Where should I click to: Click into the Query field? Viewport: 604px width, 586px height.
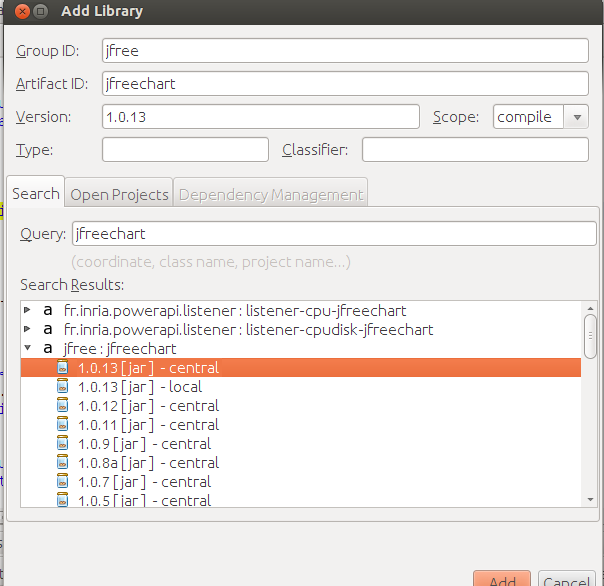point(334,234)
